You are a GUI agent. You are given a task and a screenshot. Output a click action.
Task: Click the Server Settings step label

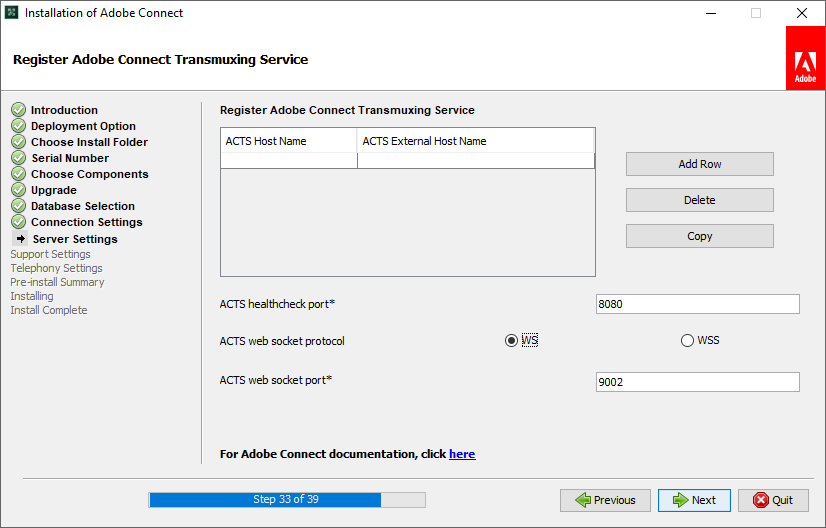click(x=75, y=239)
